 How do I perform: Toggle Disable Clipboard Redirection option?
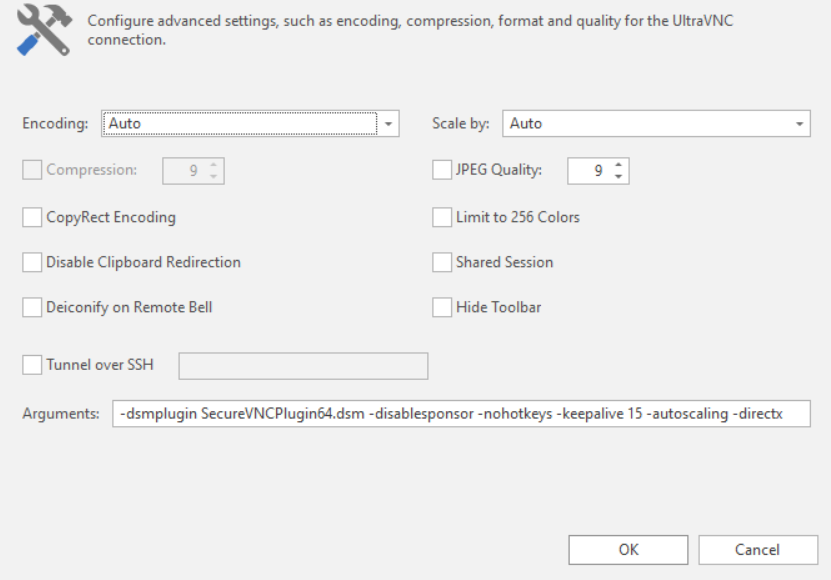(x=32, y=262)
